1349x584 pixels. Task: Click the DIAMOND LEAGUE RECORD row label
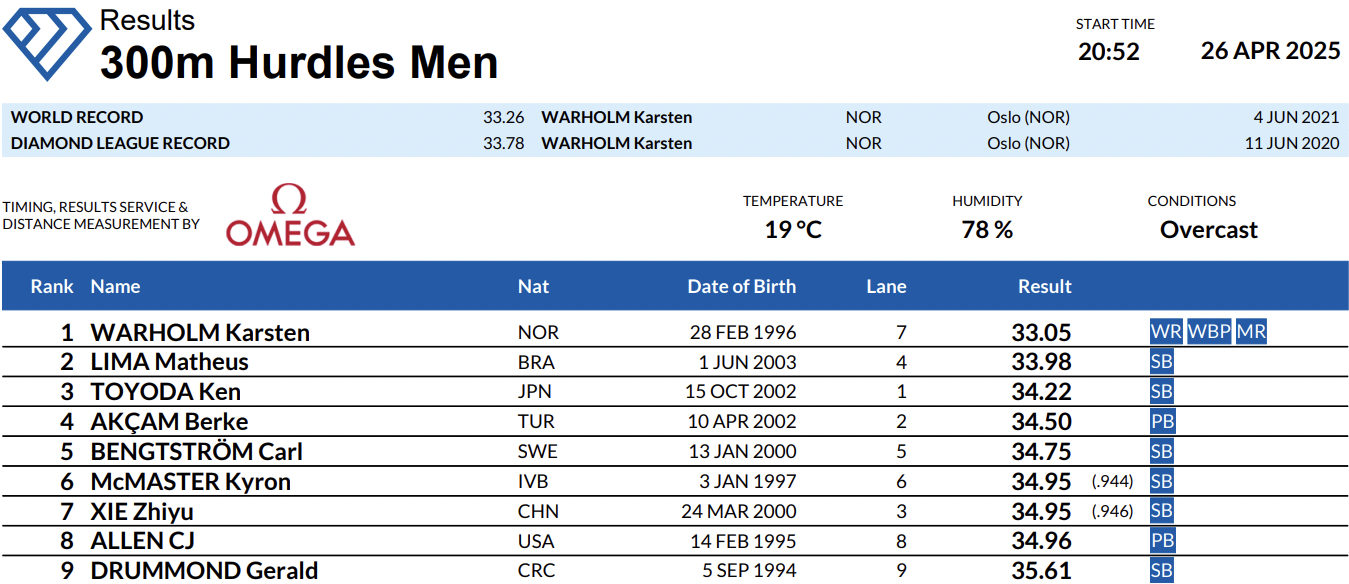click(x=120, y=143)
